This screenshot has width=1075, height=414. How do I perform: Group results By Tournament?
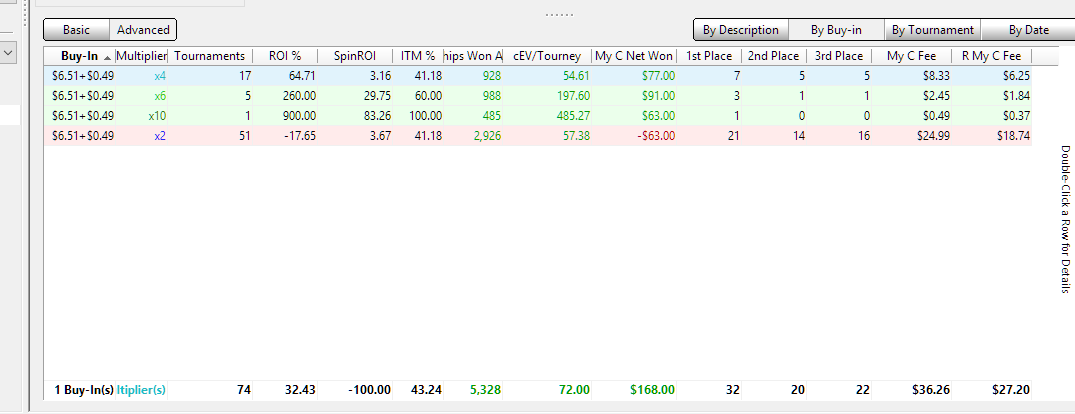[932, 30]
